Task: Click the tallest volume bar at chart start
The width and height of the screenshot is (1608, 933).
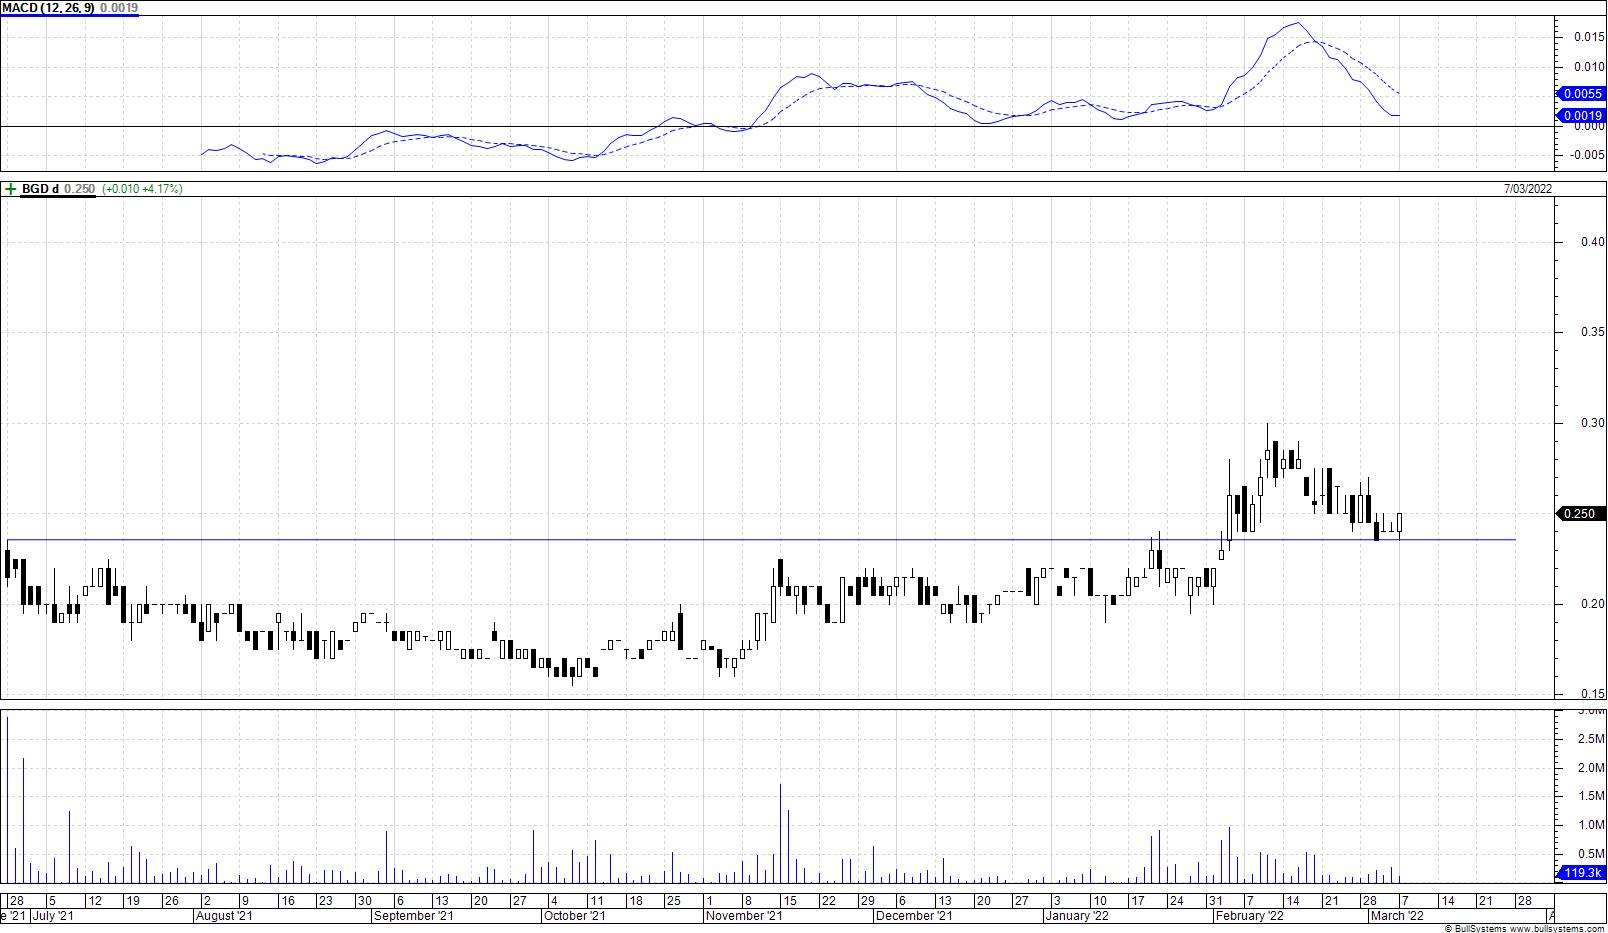Action: point(7,798)
